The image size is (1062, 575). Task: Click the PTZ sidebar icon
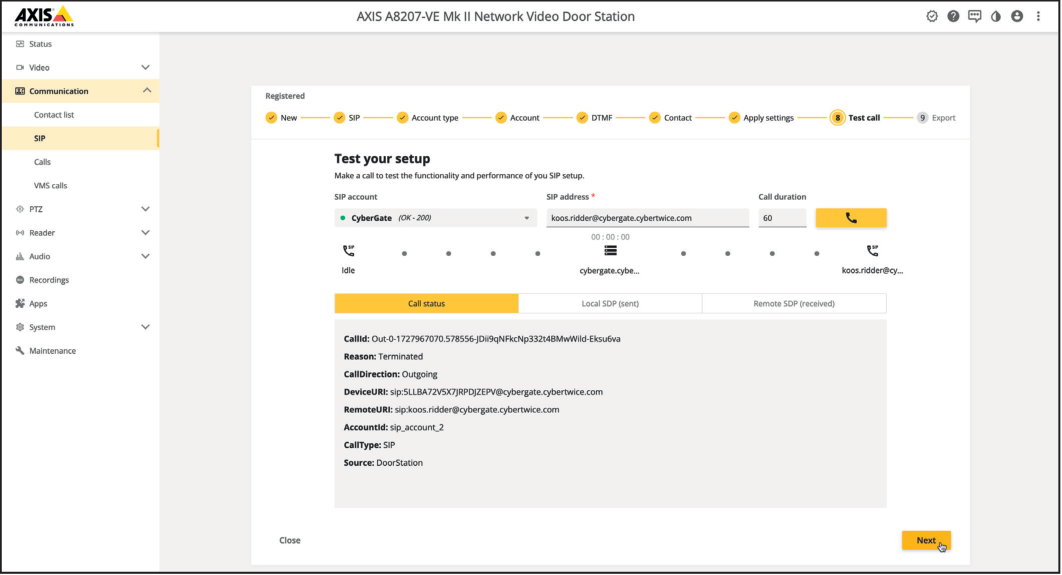coord(20,209)
